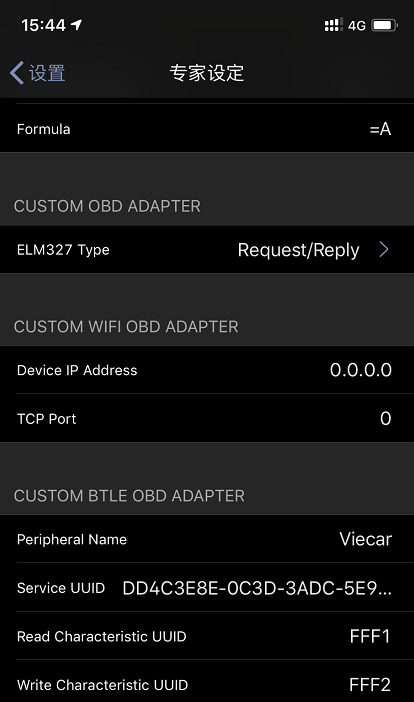Image resolution: width=414 pixels, height=702 pixels.
Task: Open the Request/Reply type selection
Action: 298,250
